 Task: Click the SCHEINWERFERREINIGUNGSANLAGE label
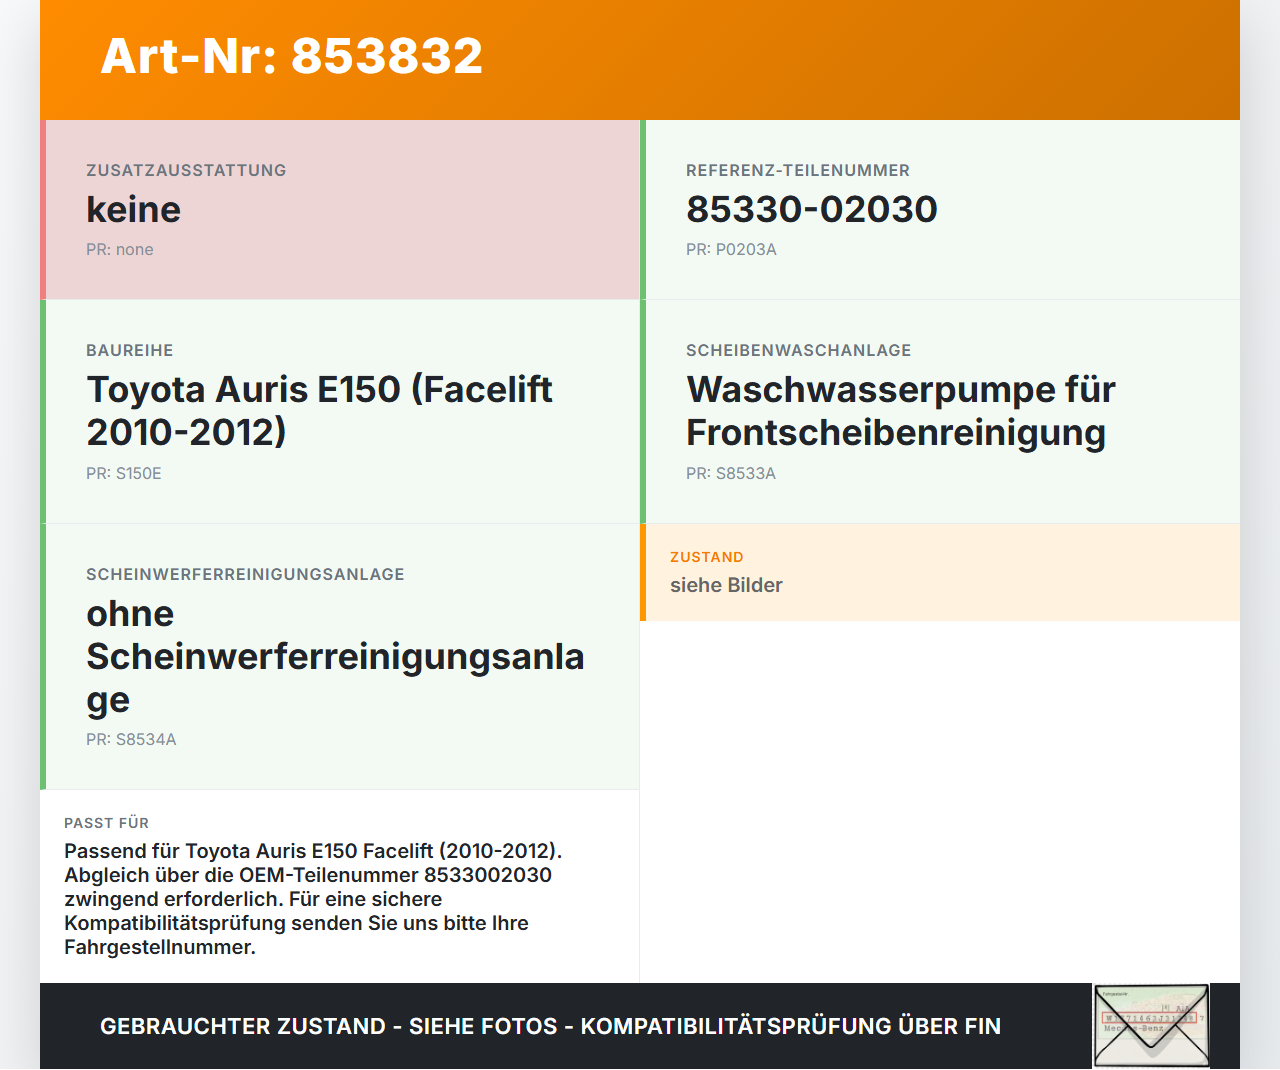[245, 574]
